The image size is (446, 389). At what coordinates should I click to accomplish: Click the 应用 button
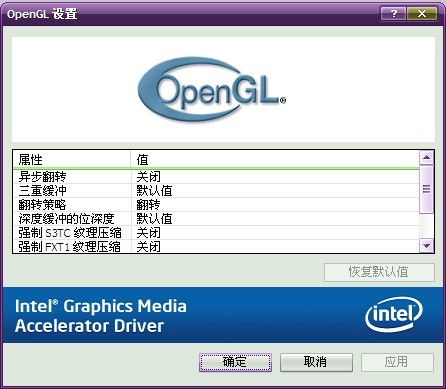click(x=397, y=362)
